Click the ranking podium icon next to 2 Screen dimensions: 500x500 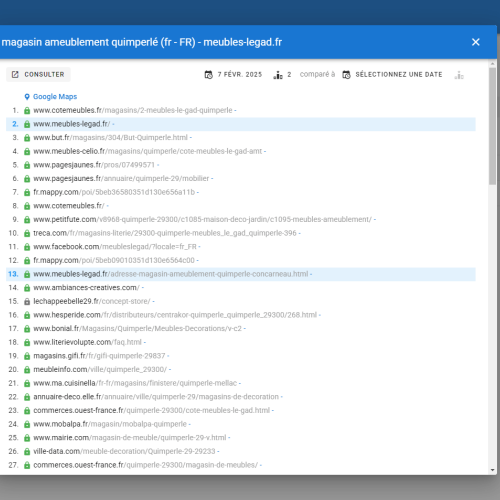278,75
